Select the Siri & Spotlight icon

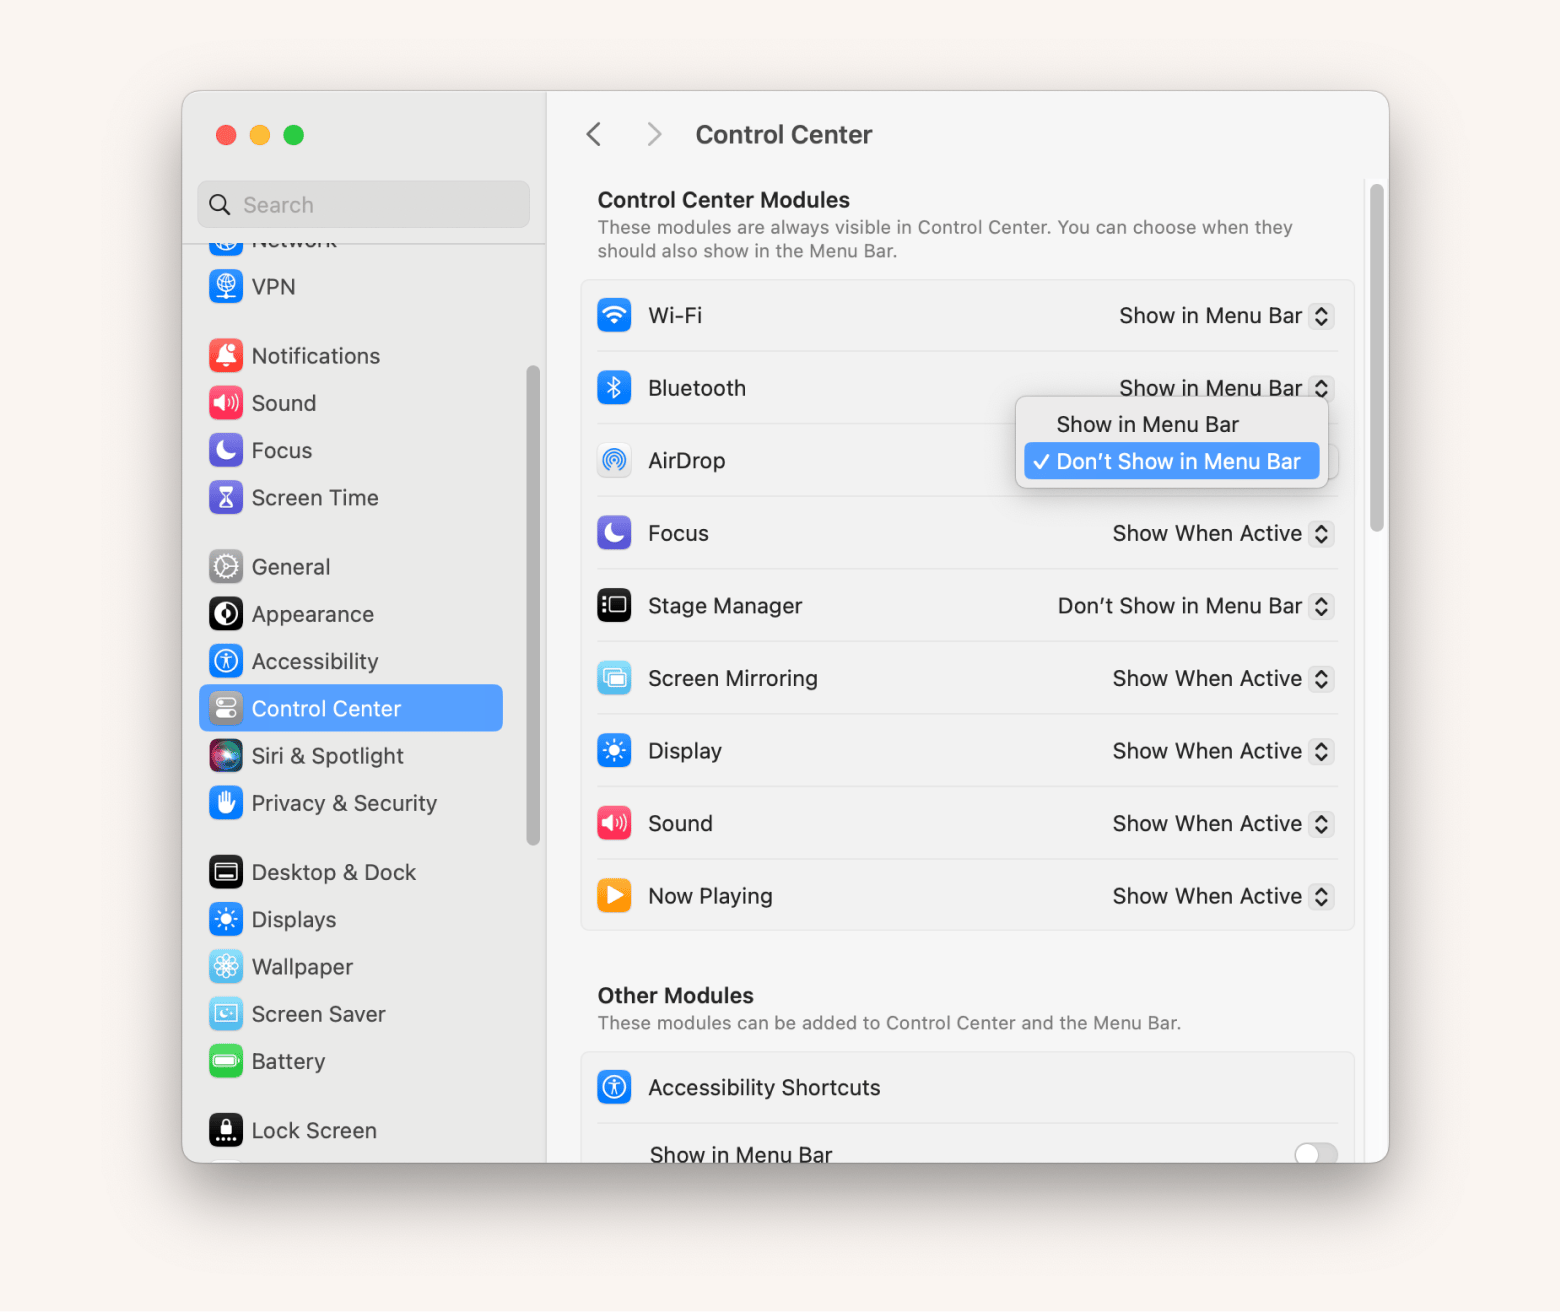226,756
